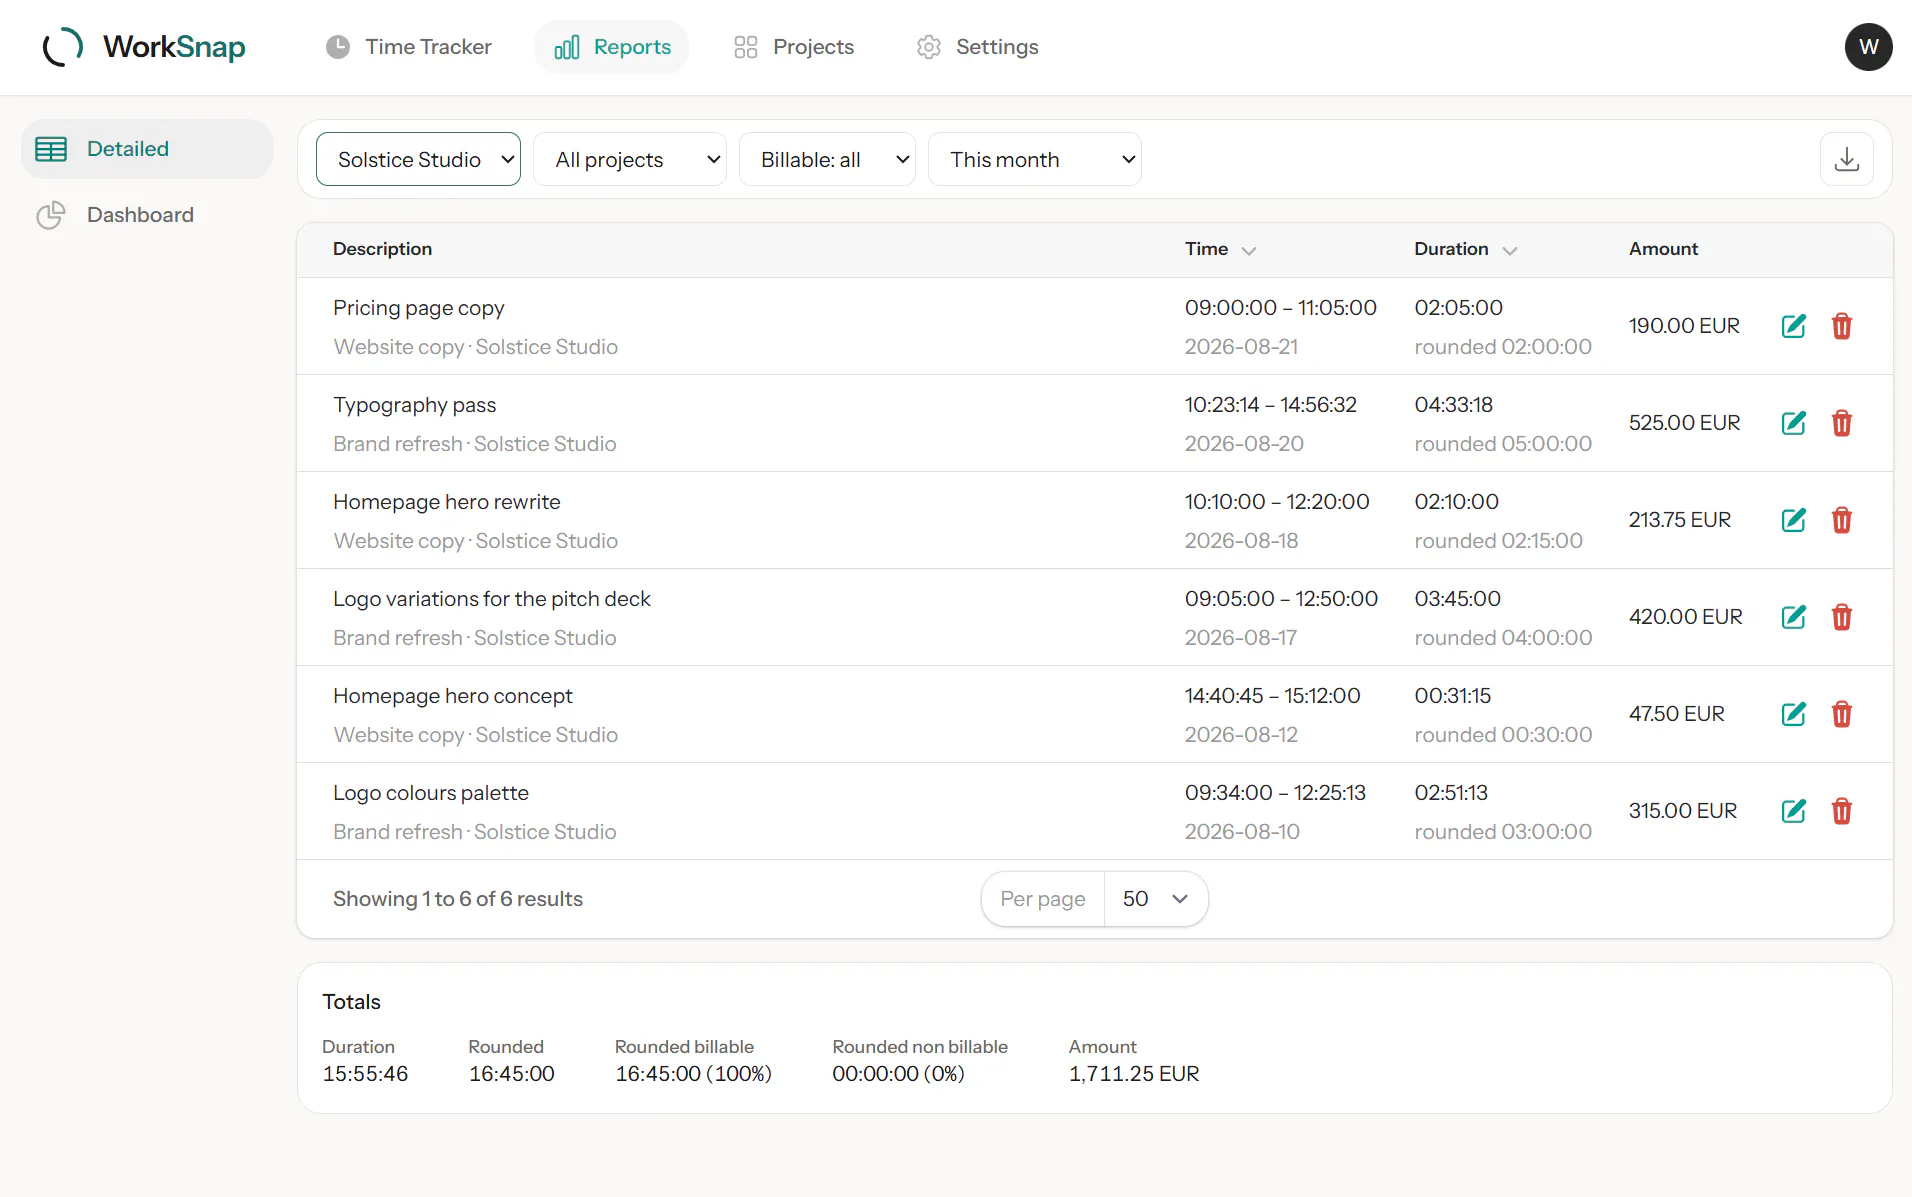Open the user avatar menu

point(1868,47)
